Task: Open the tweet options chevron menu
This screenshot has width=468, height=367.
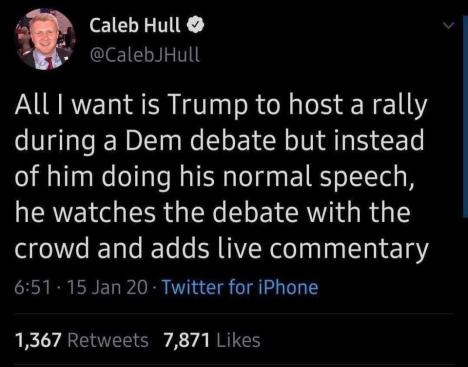Action: 449,26
